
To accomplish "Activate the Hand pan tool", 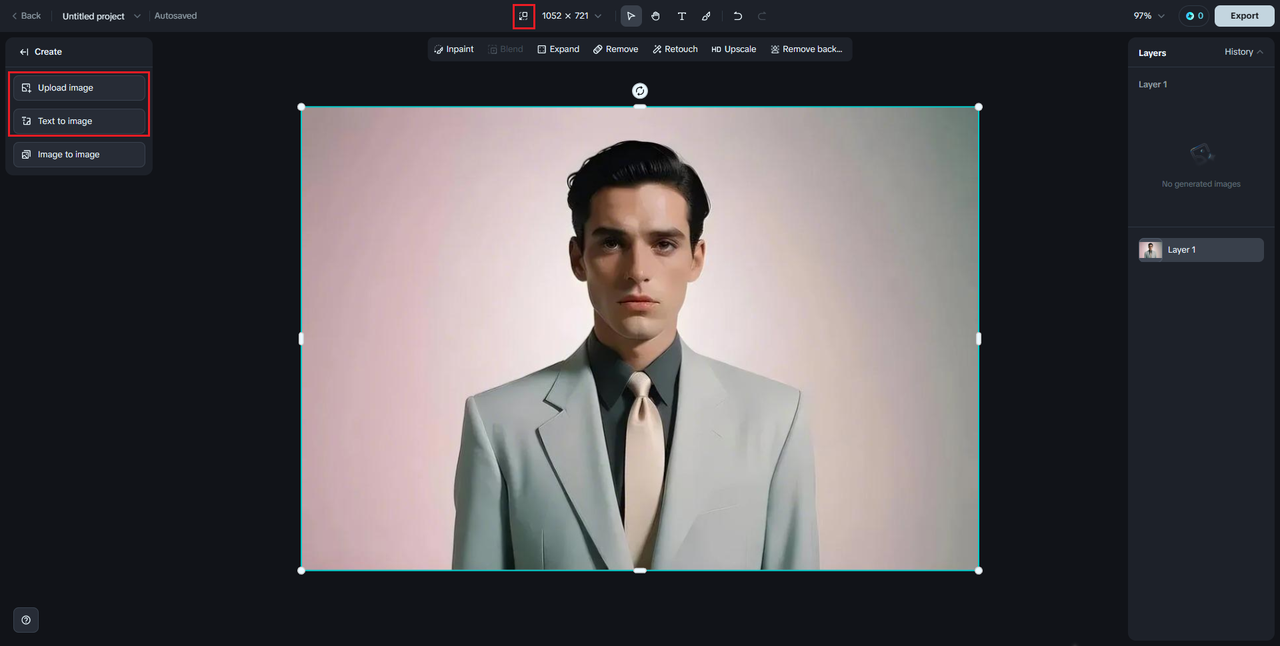I will [656, 16].
